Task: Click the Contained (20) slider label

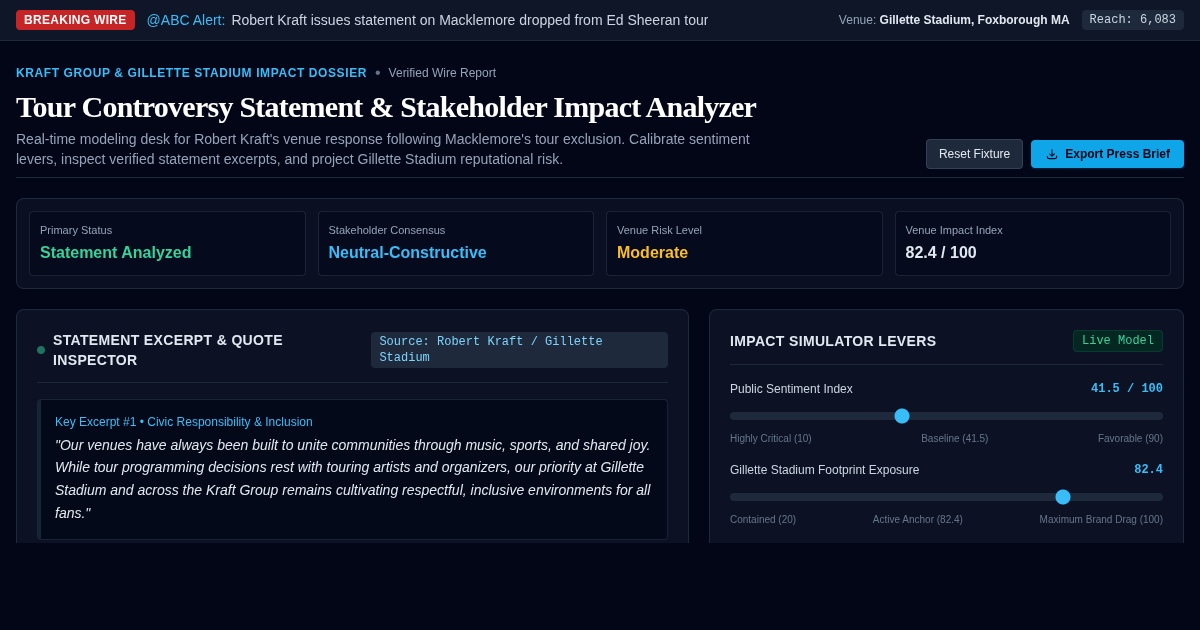Action: (x=763, y=520)
